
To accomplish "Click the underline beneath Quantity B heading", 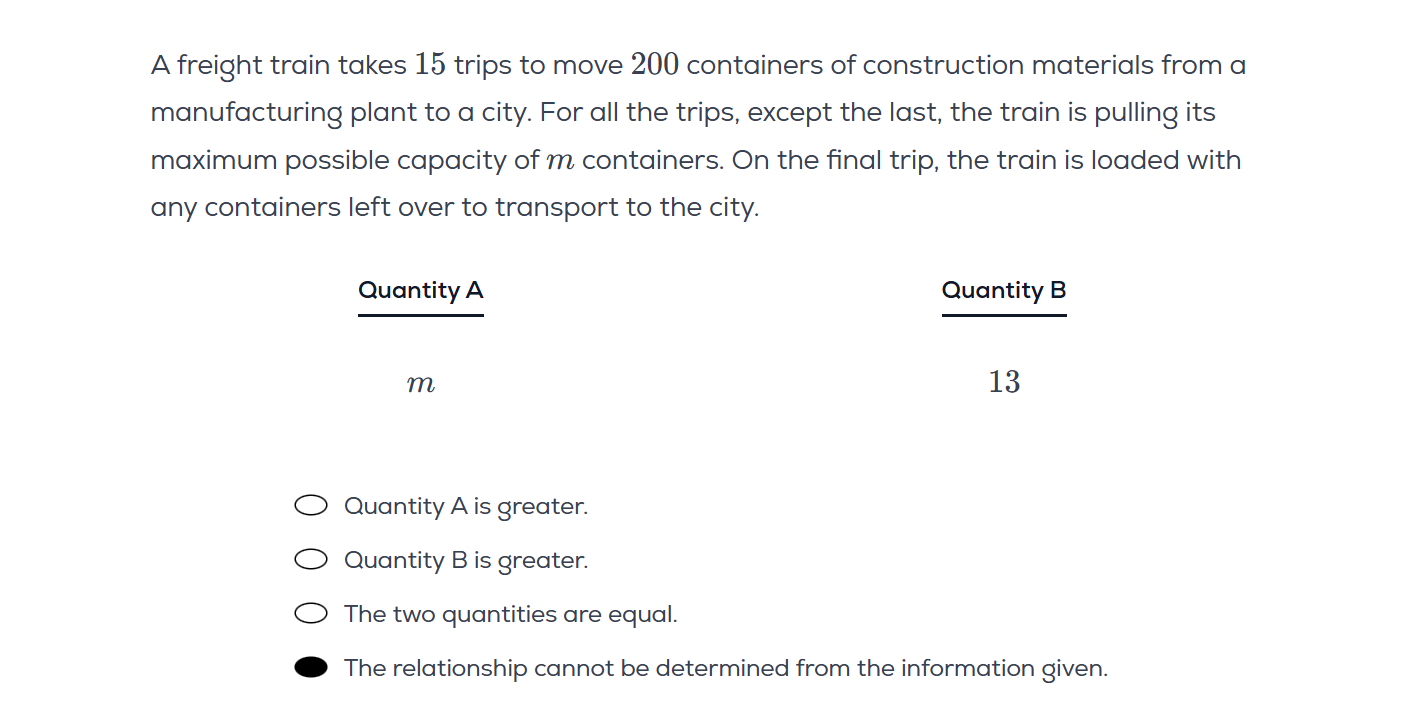I will (1004, 315).
